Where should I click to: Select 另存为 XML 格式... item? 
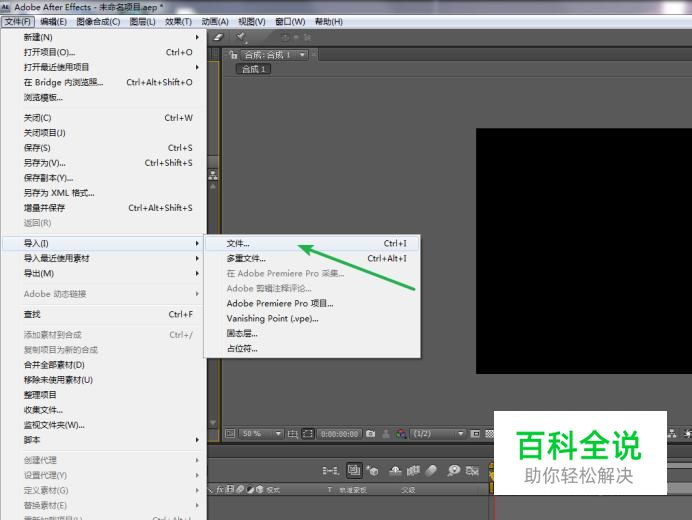coord(105,193)
